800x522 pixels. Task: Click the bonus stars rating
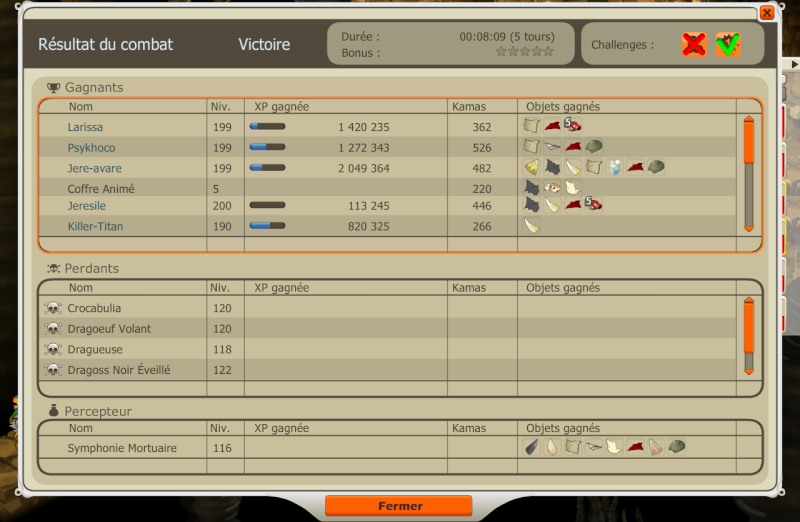click(524, 52)
